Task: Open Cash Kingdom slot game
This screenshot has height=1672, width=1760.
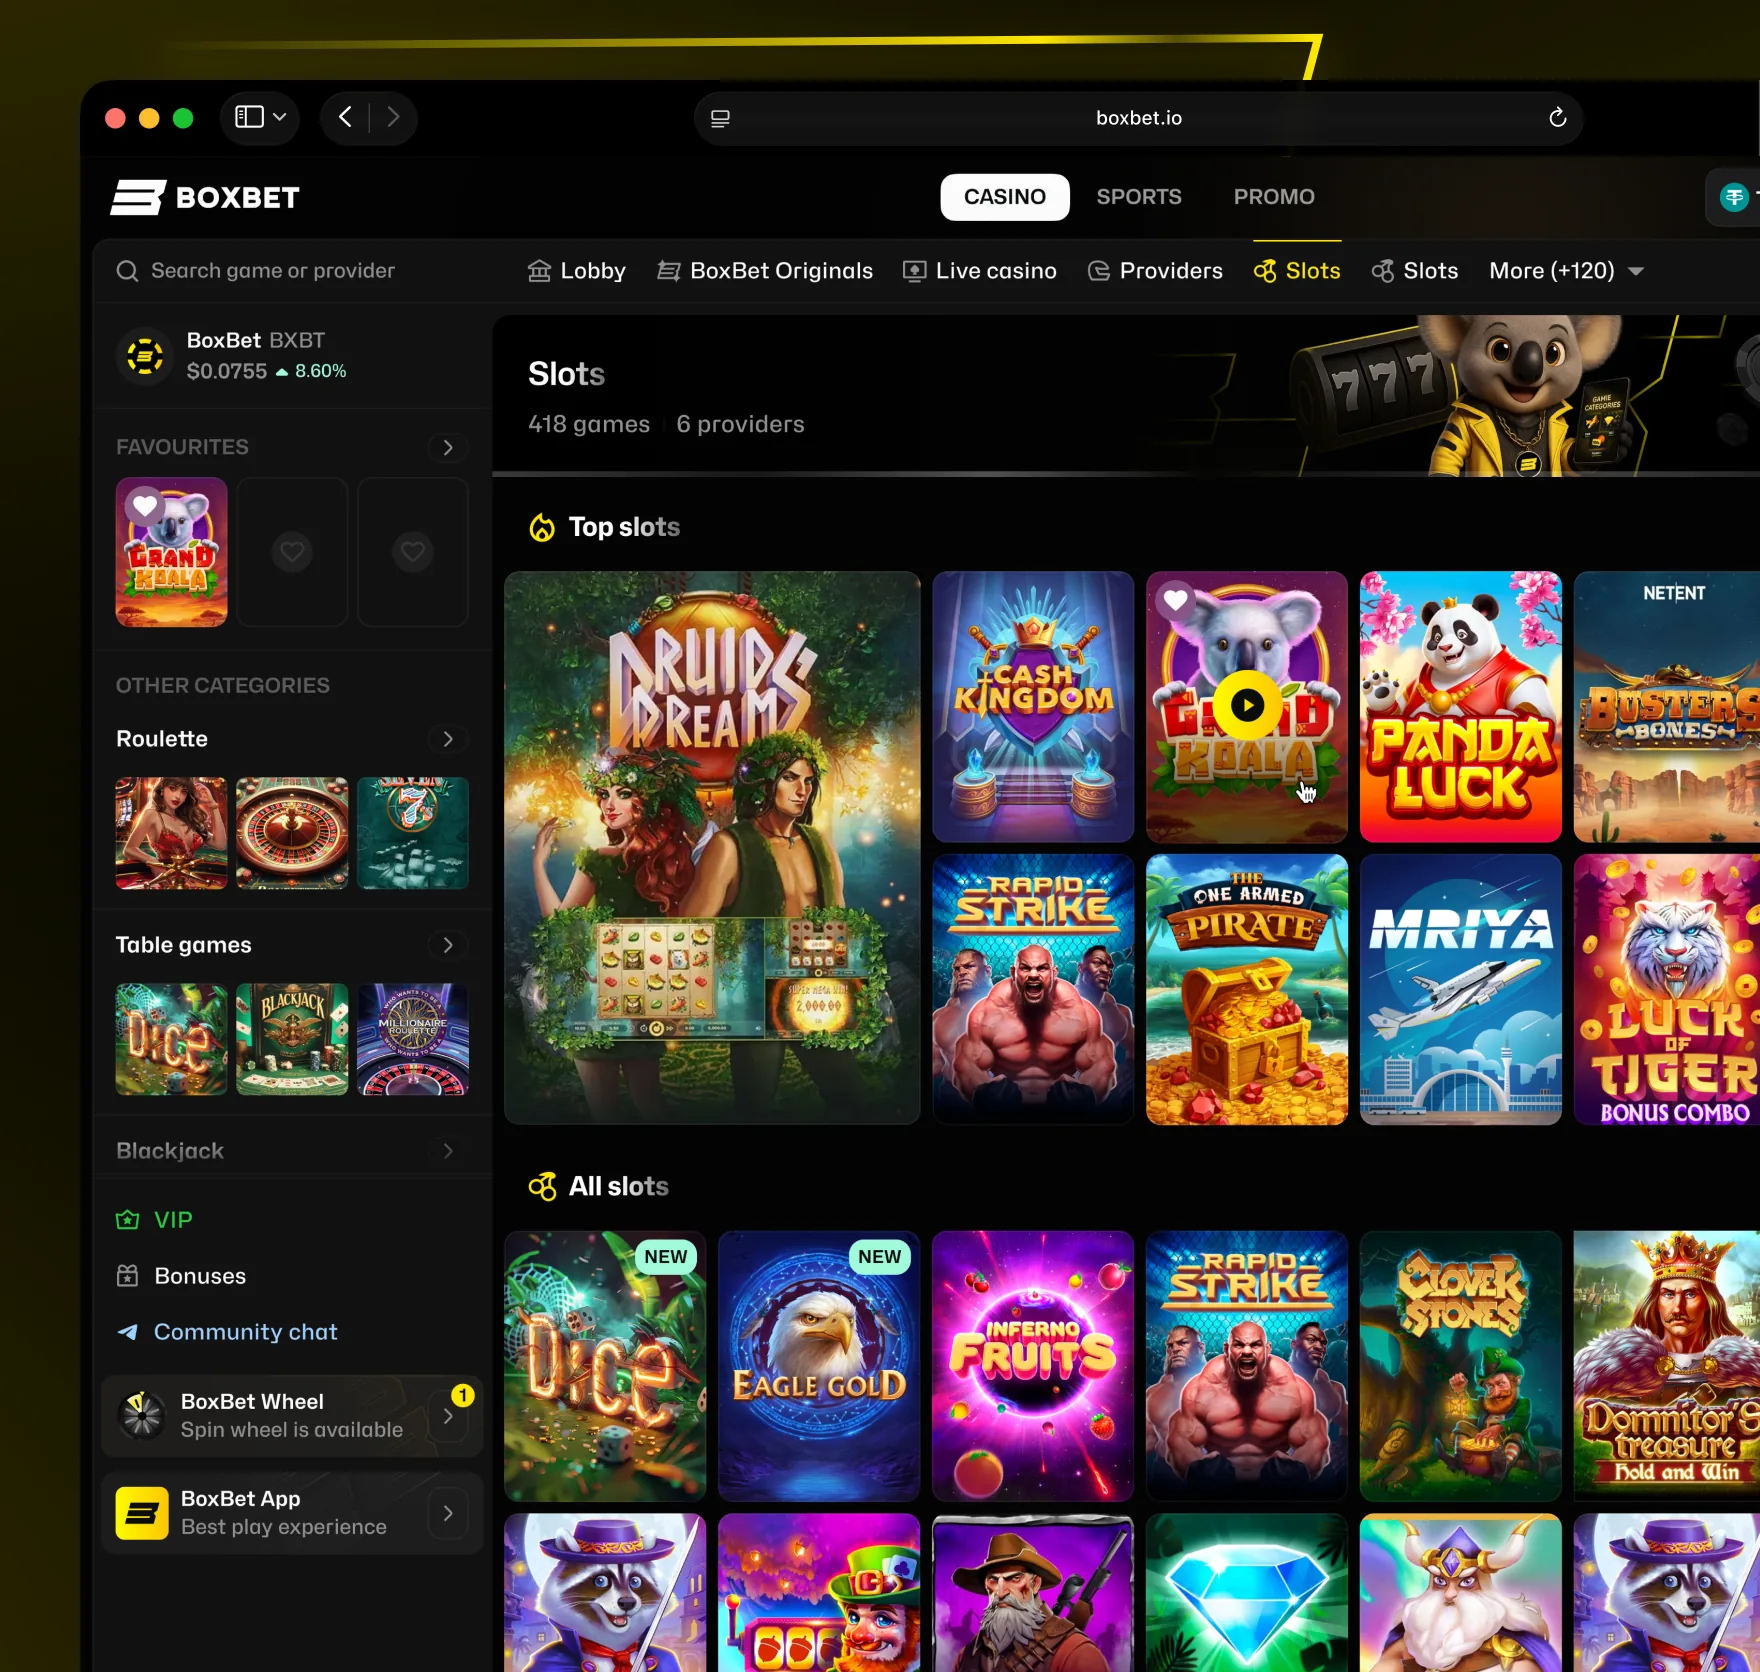Action: (x=1033, y=707)
